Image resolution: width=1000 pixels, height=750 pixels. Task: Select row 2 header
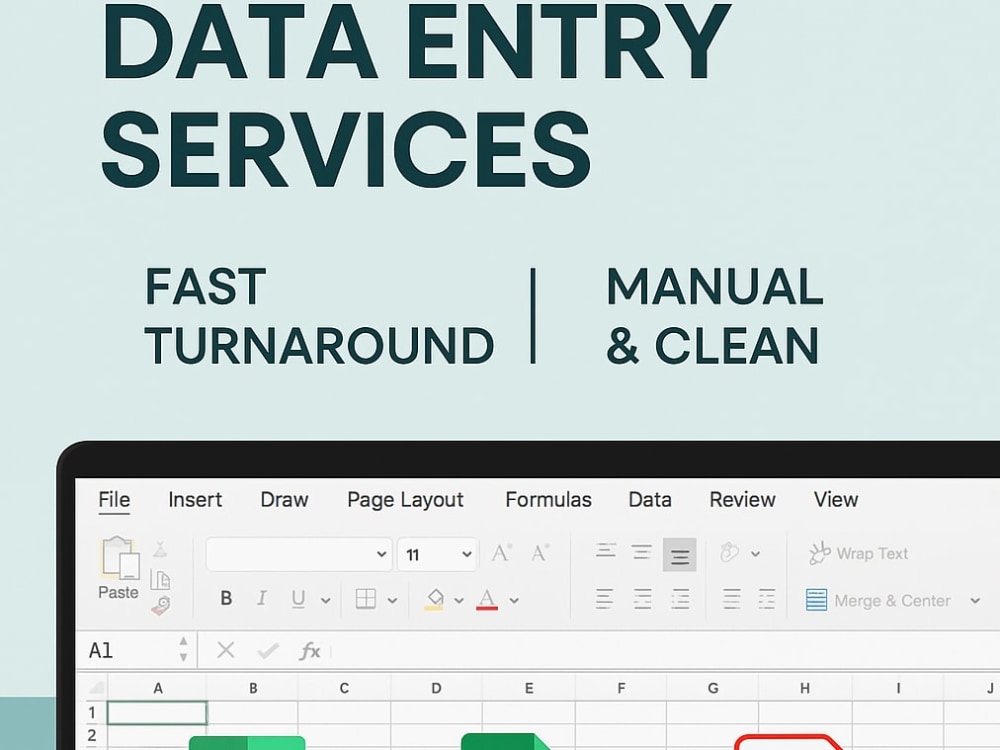pos(93,735)
